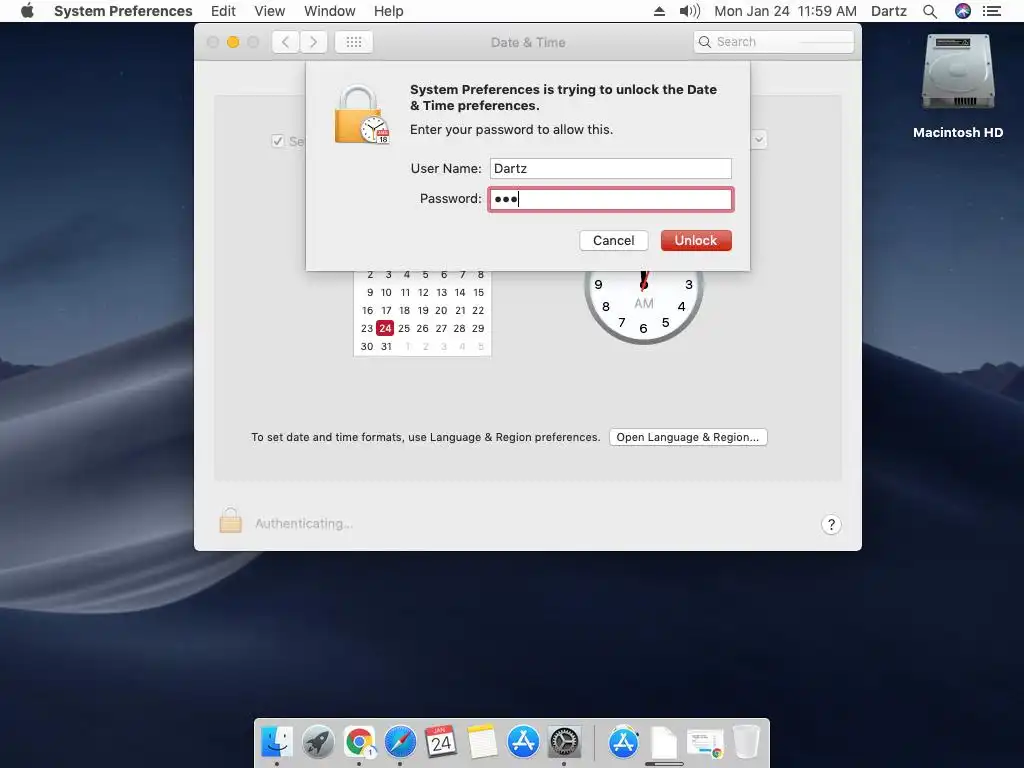The image size is (1024, 768).
Task: Launch Siri from menu bar
Action: coord(963,11)
